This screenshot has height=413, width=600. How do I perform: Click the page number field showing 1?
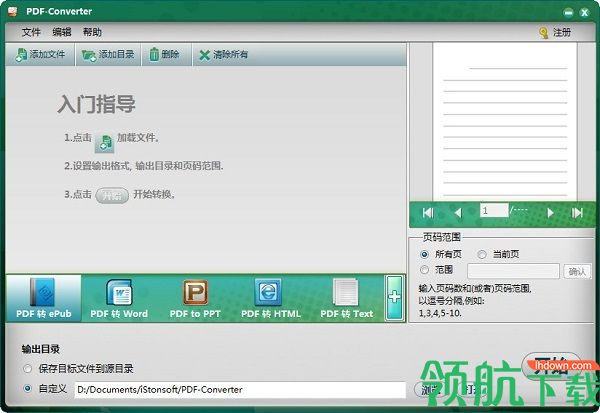(494, 211)
